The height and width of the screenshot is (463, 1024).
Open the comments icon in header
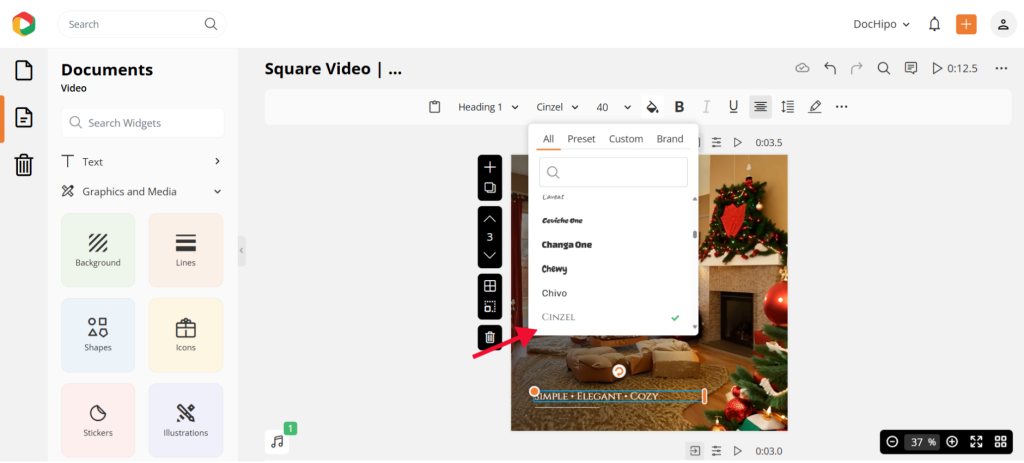click(911, 68)
